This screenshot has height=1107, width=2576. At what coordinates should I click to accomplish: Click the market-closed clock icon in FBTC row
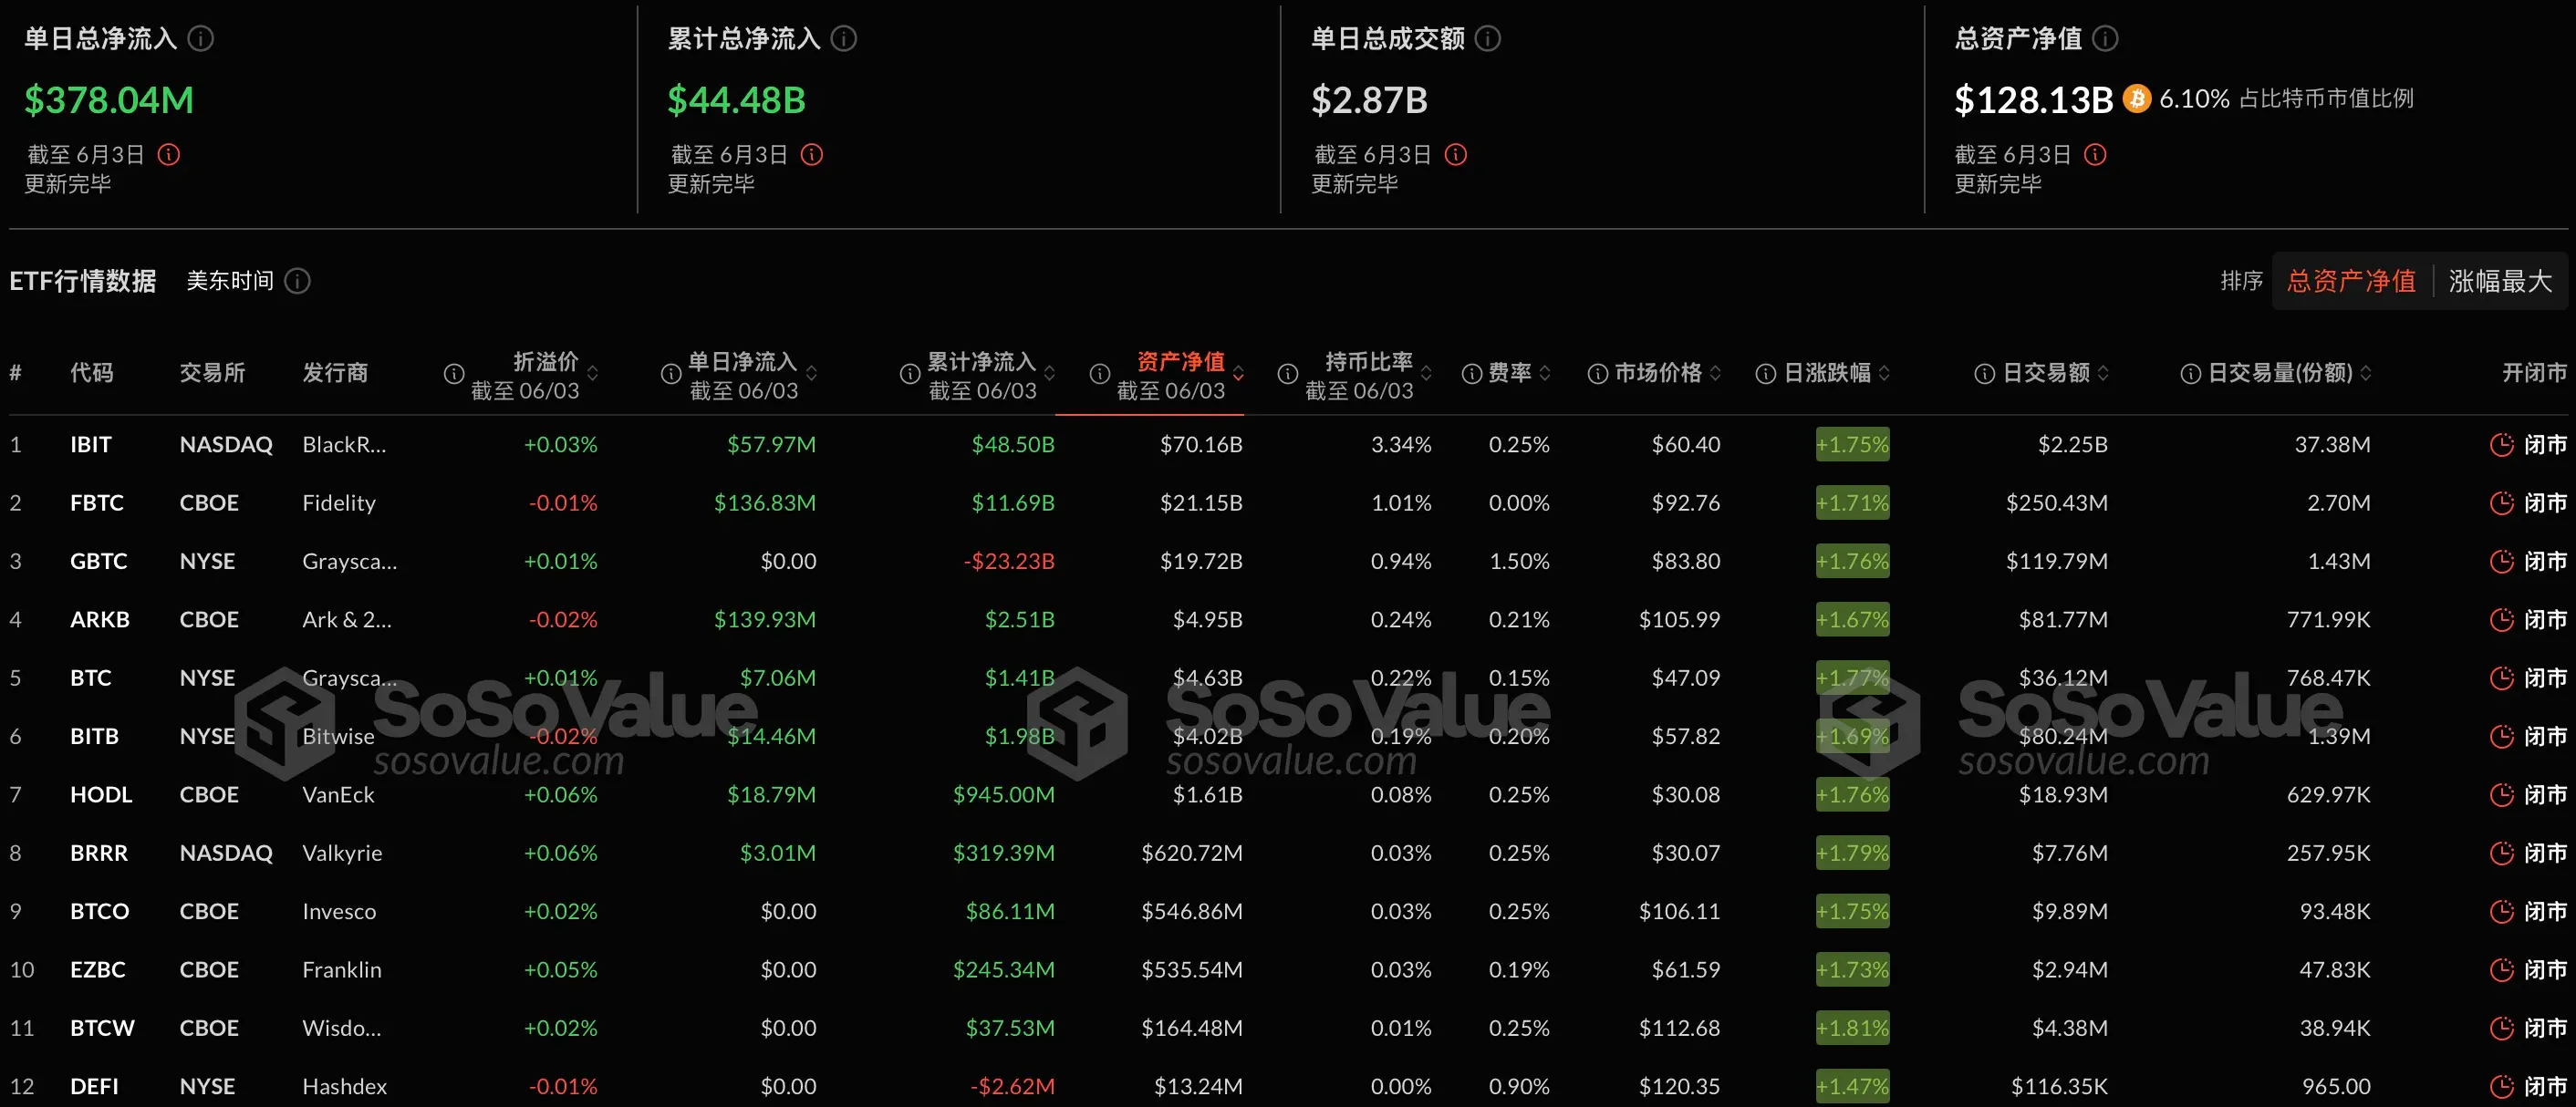click(x=2501, y=503)
